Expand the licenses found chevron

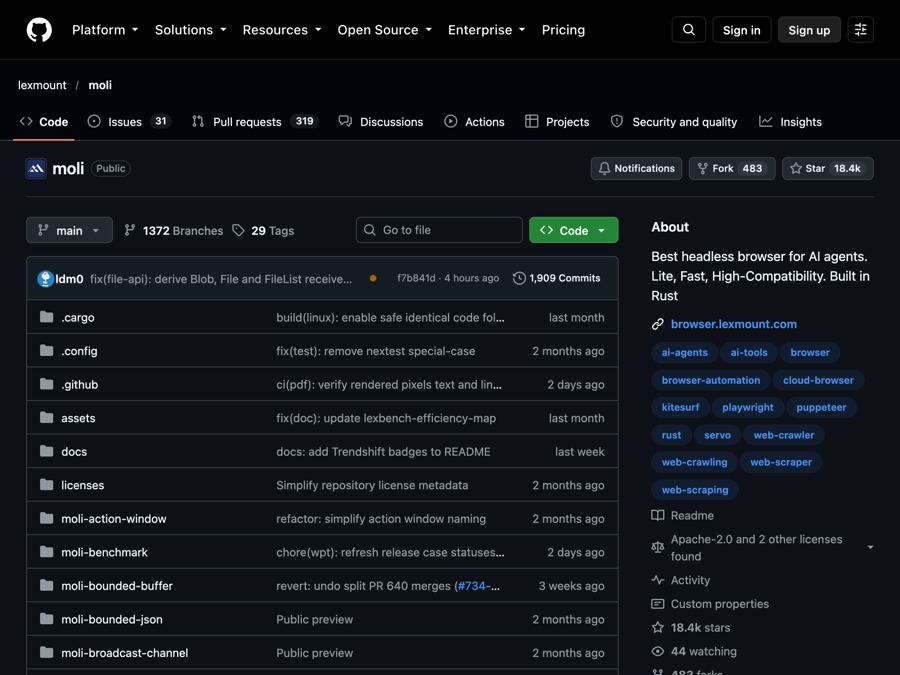pyautogui.click(x=870, y=548)
